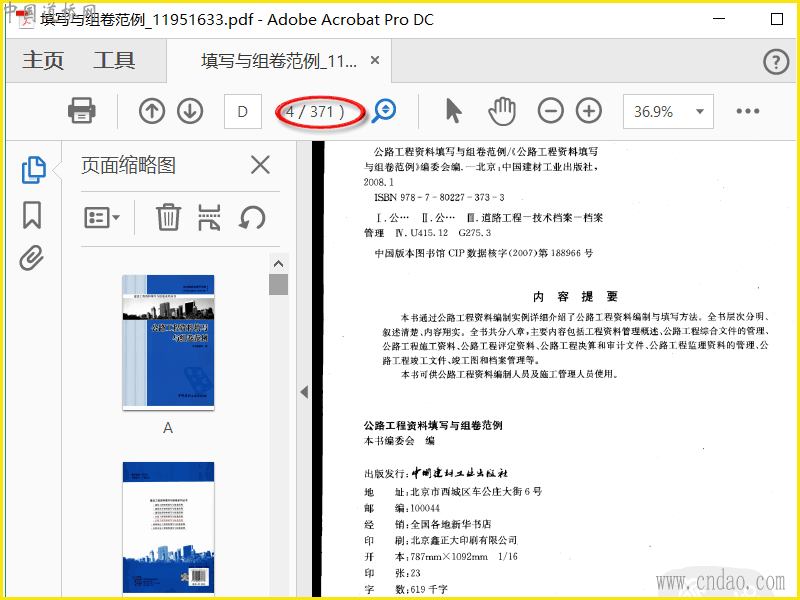The height and width of the screenshot is (600, 800).
Task: Open the Attachments paperclip panel
Action: coord(32,258)
